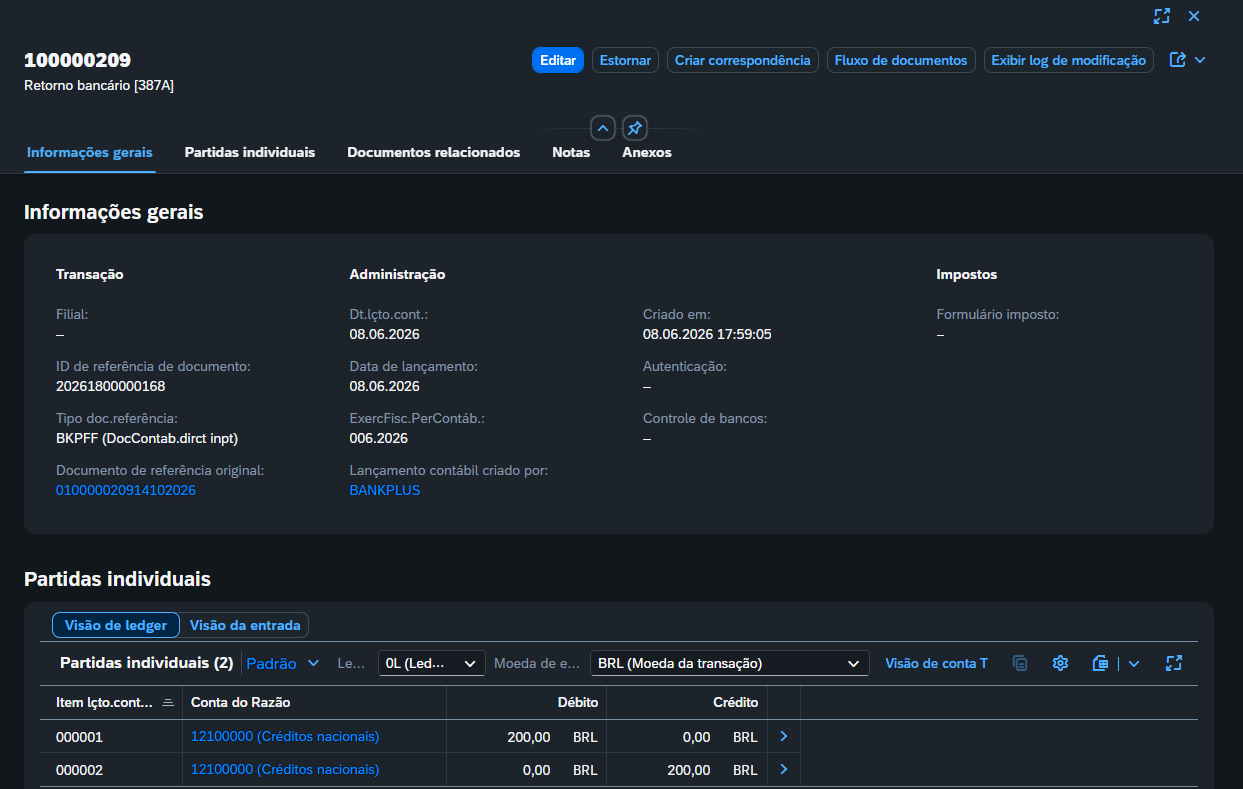Click Criar correspondência button
The height and width of the screenshot is (789, 1243).
(743, 60)
